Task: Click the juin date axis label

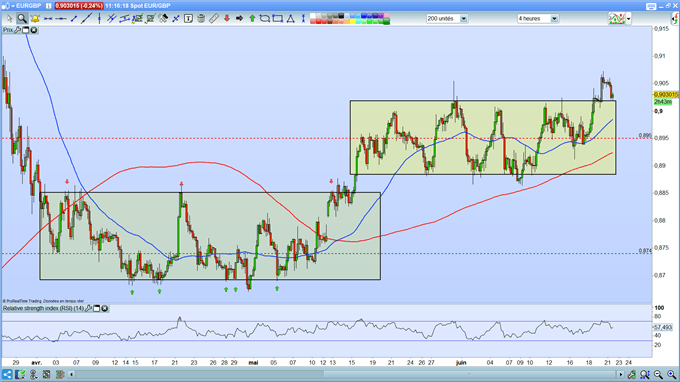Action: (x=461, y=362)
